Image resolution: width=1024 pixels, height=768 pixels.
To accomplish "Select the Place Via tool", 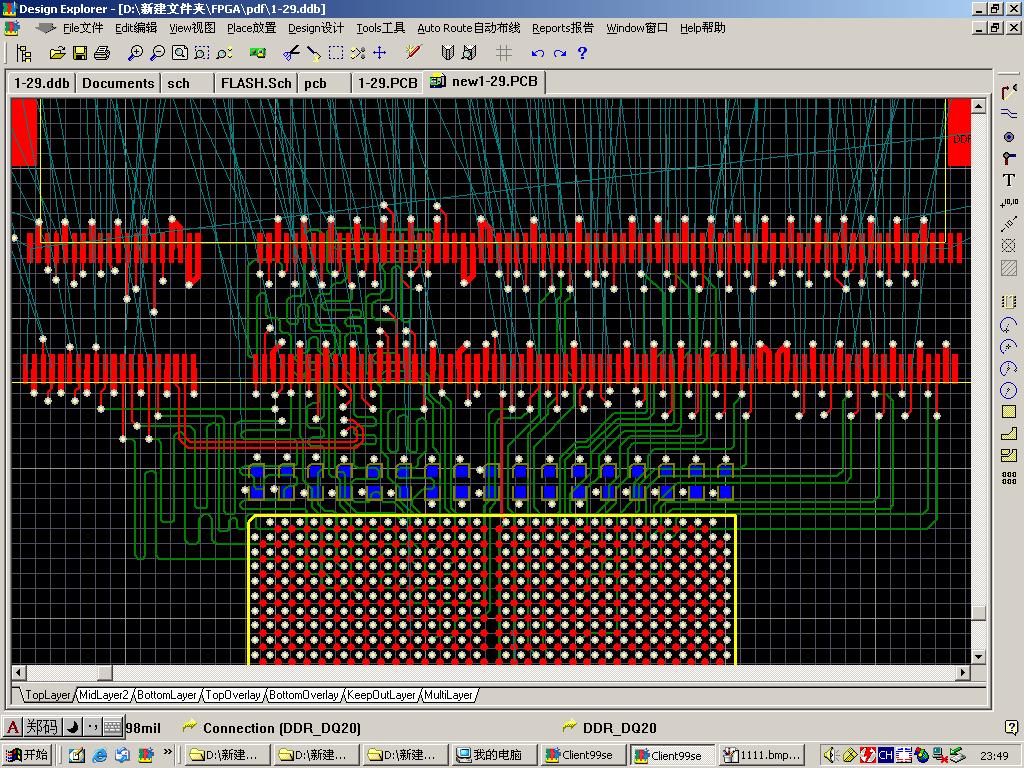I will point(1008,158).
